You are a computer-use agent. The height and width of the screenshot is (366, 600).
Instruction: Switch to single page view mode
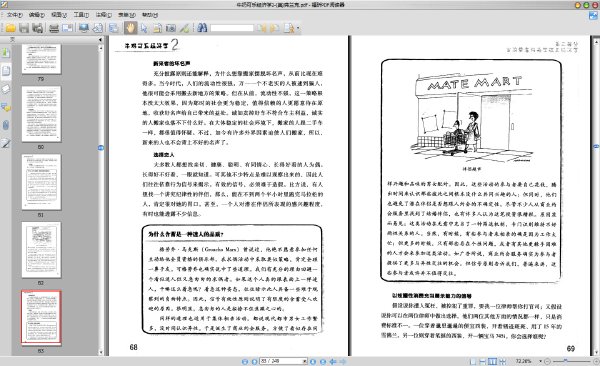[473, 361]
